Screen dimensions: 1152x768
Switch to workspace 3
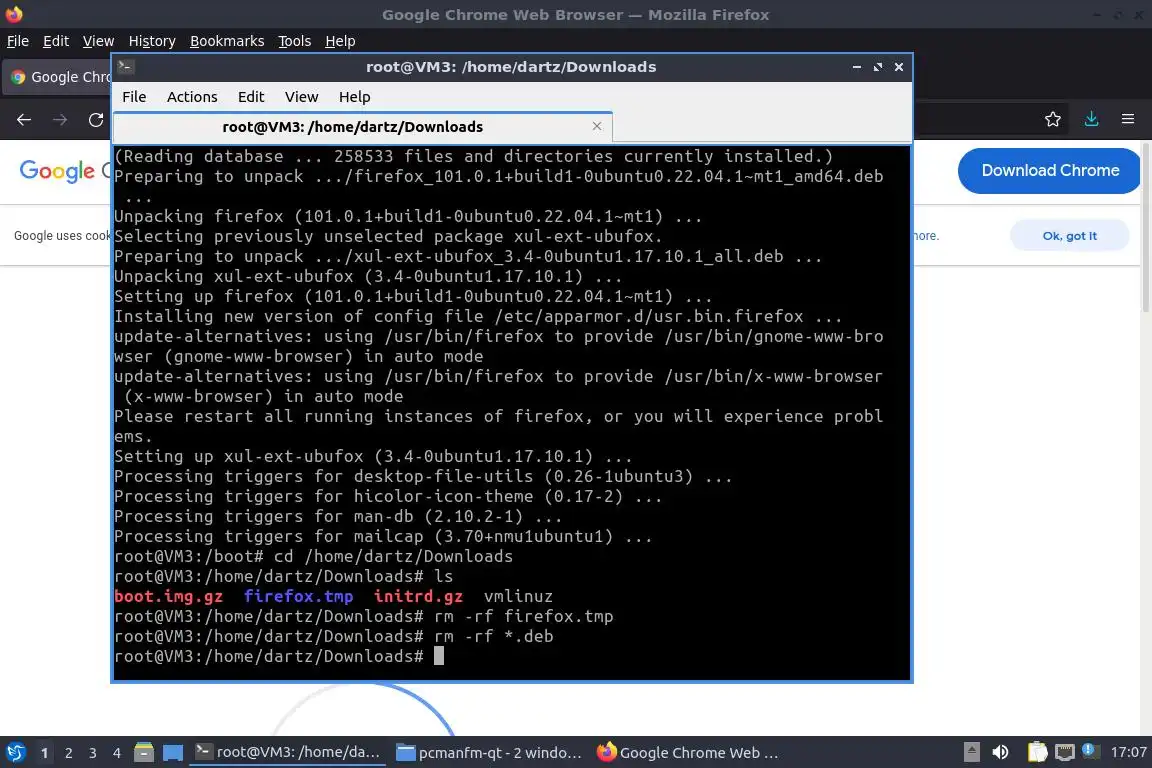click(93, 753)
